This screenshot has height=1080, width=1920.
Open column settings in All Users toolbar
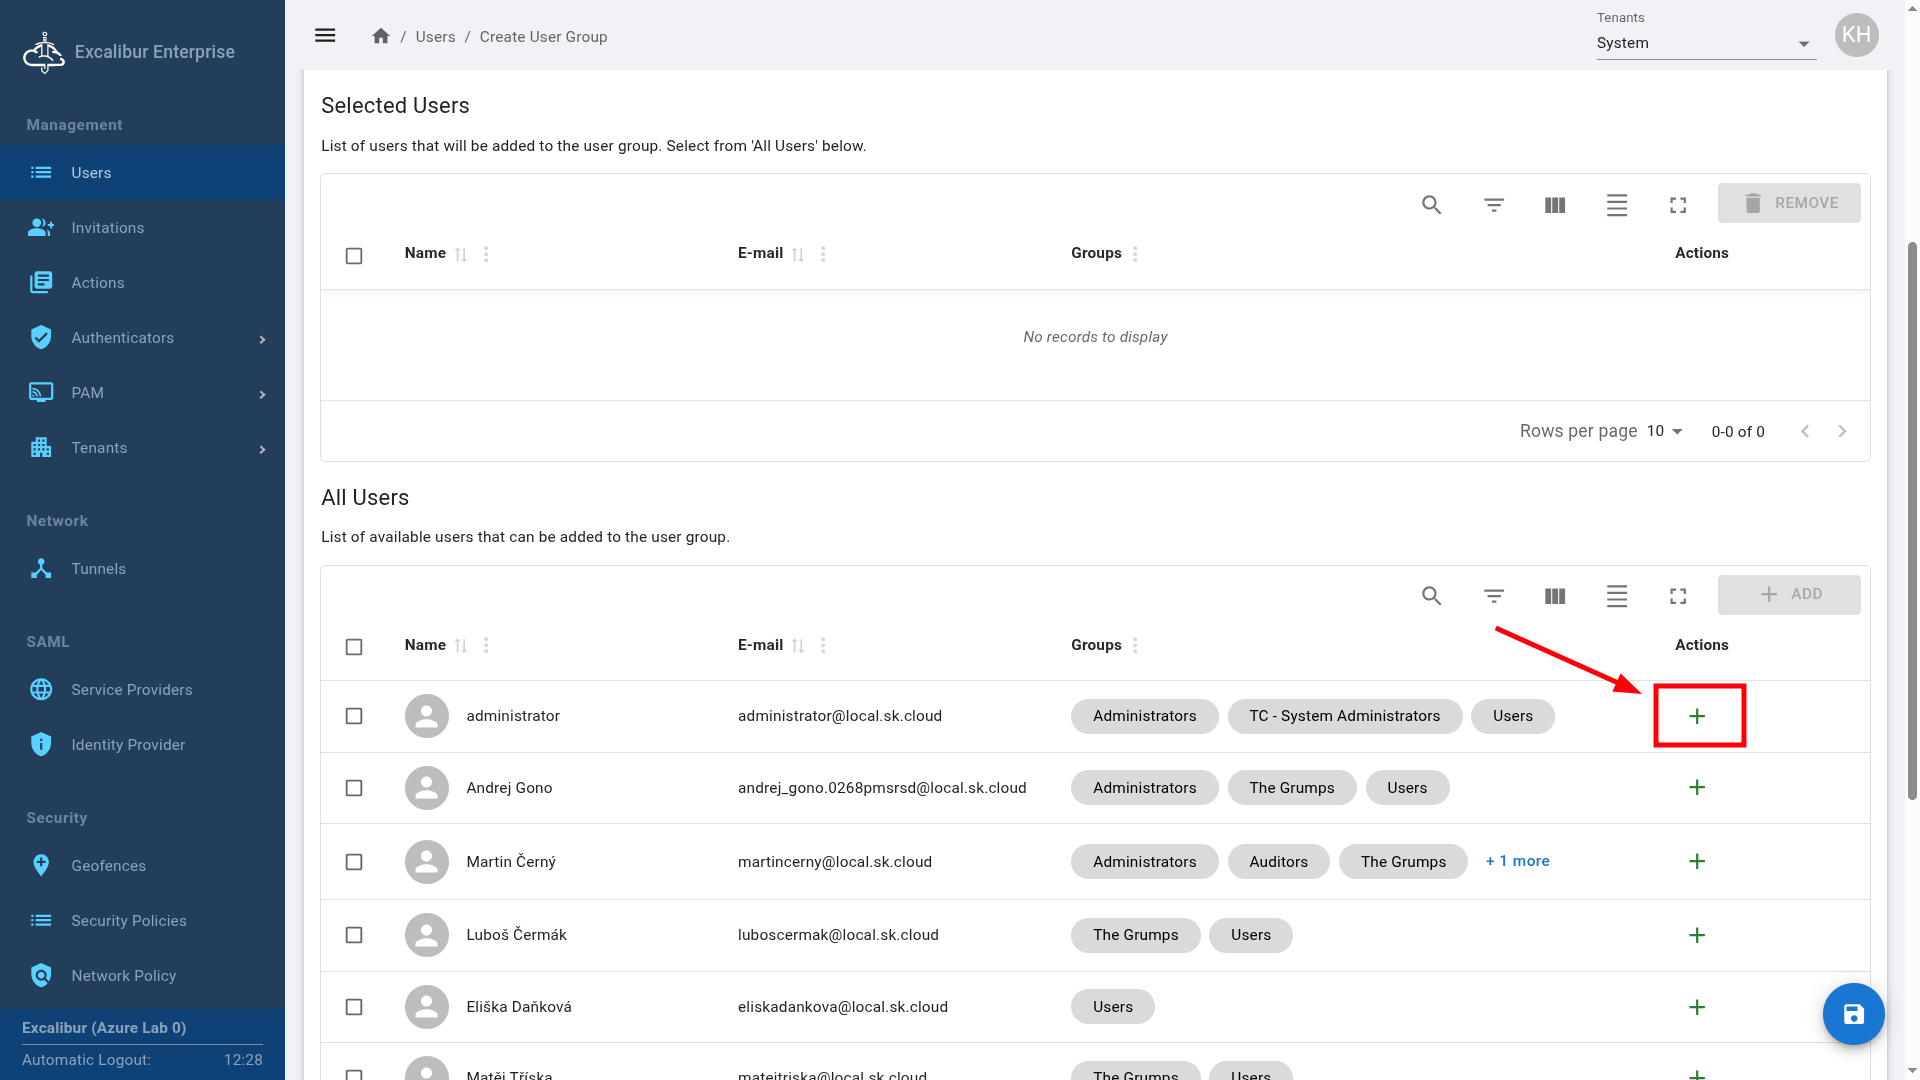pyautogui.click(x=1554, y=596)
